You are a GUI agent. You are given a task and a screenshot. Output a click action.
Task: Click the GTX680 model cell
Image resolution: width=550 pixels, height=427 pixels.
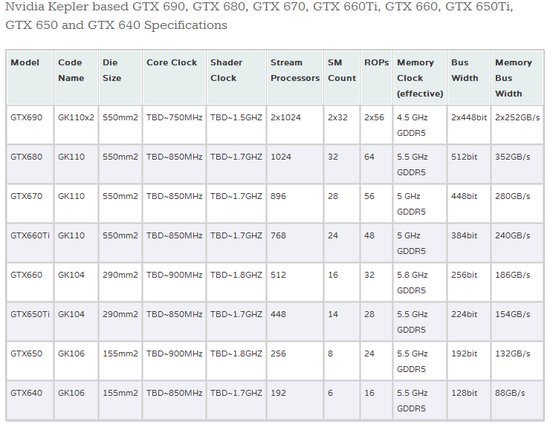[30, 164]
